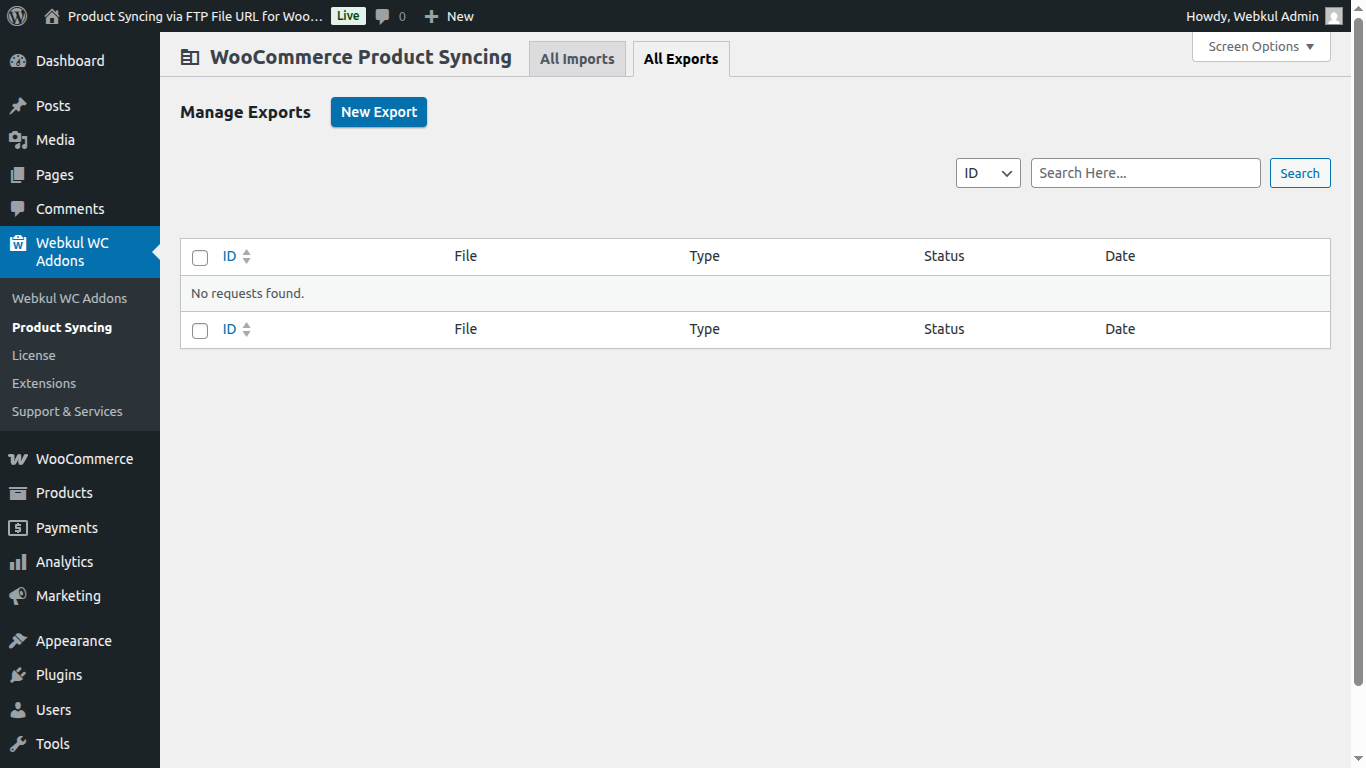Screen dimensions: 1366x768
Task: Click inside the Search Here field
Action: (x=1145, y=172)
